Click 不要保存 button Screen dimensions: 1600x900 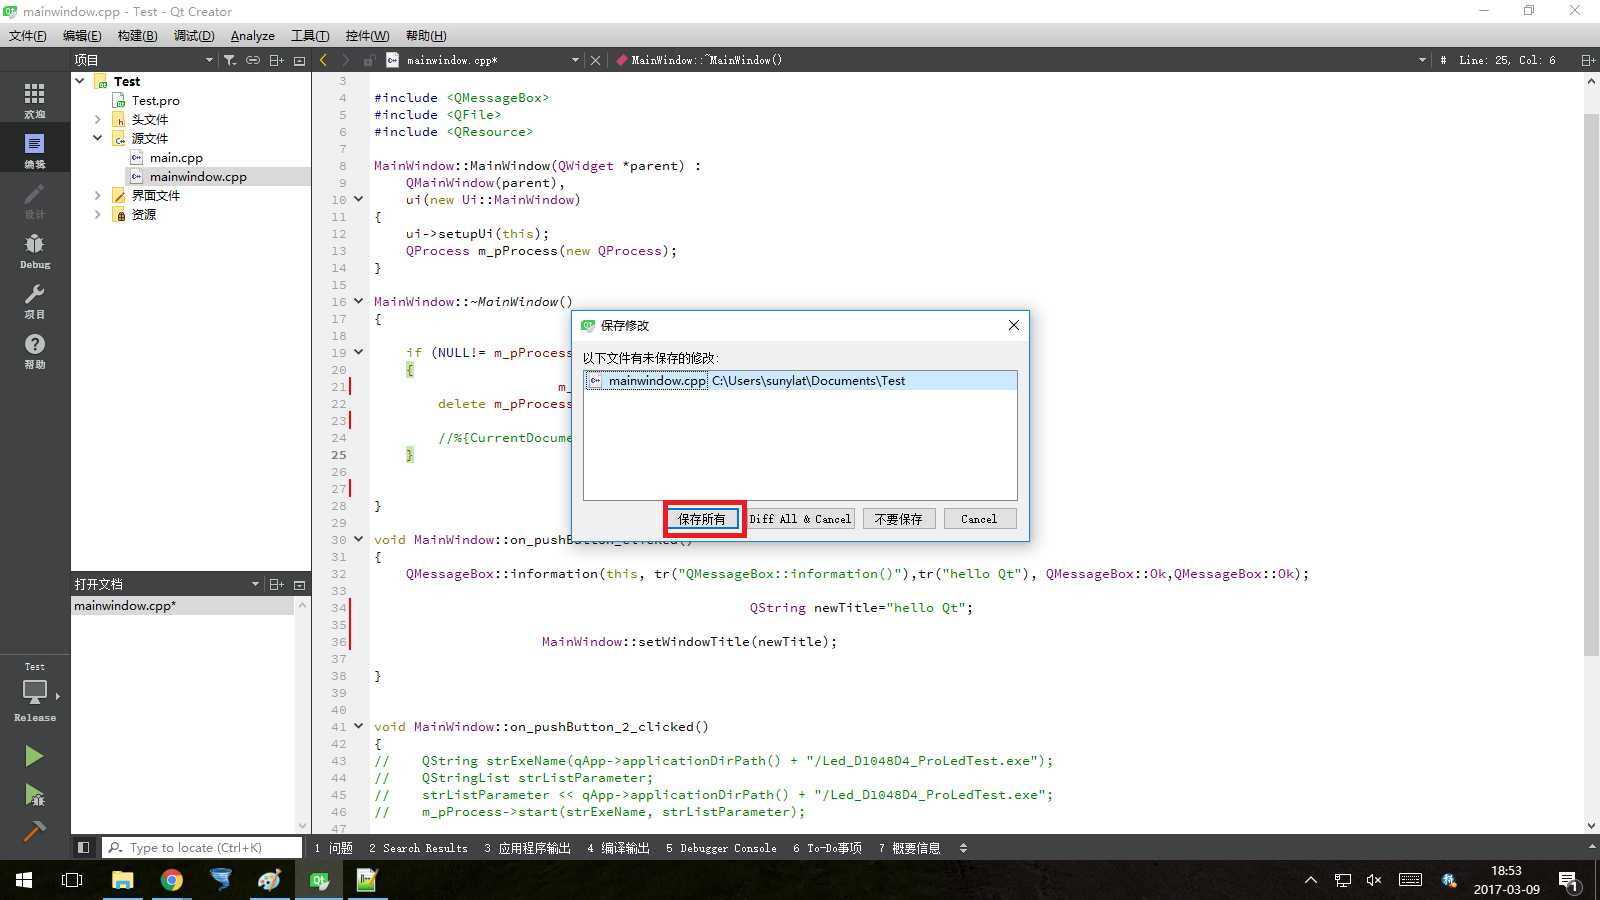(899, 519)
